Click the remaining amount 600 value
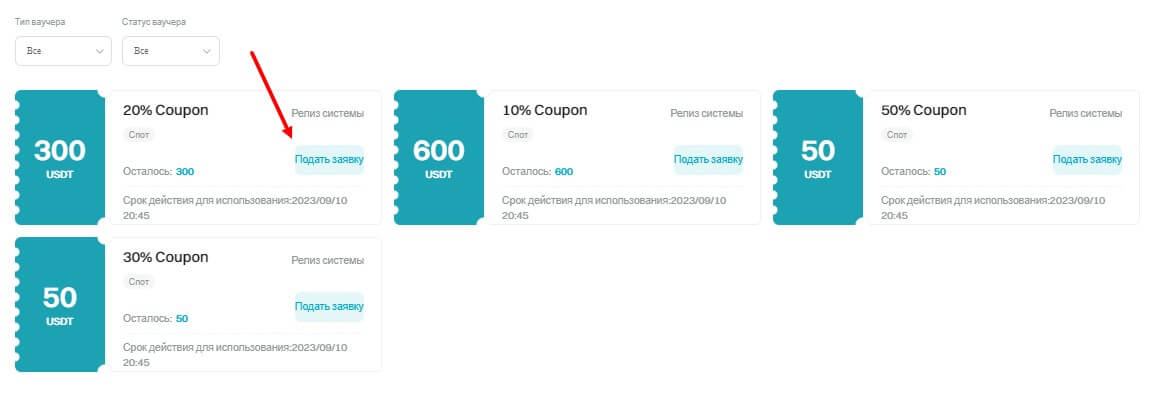The width and height of the screenshot is (1149, 417). (563, 172)
